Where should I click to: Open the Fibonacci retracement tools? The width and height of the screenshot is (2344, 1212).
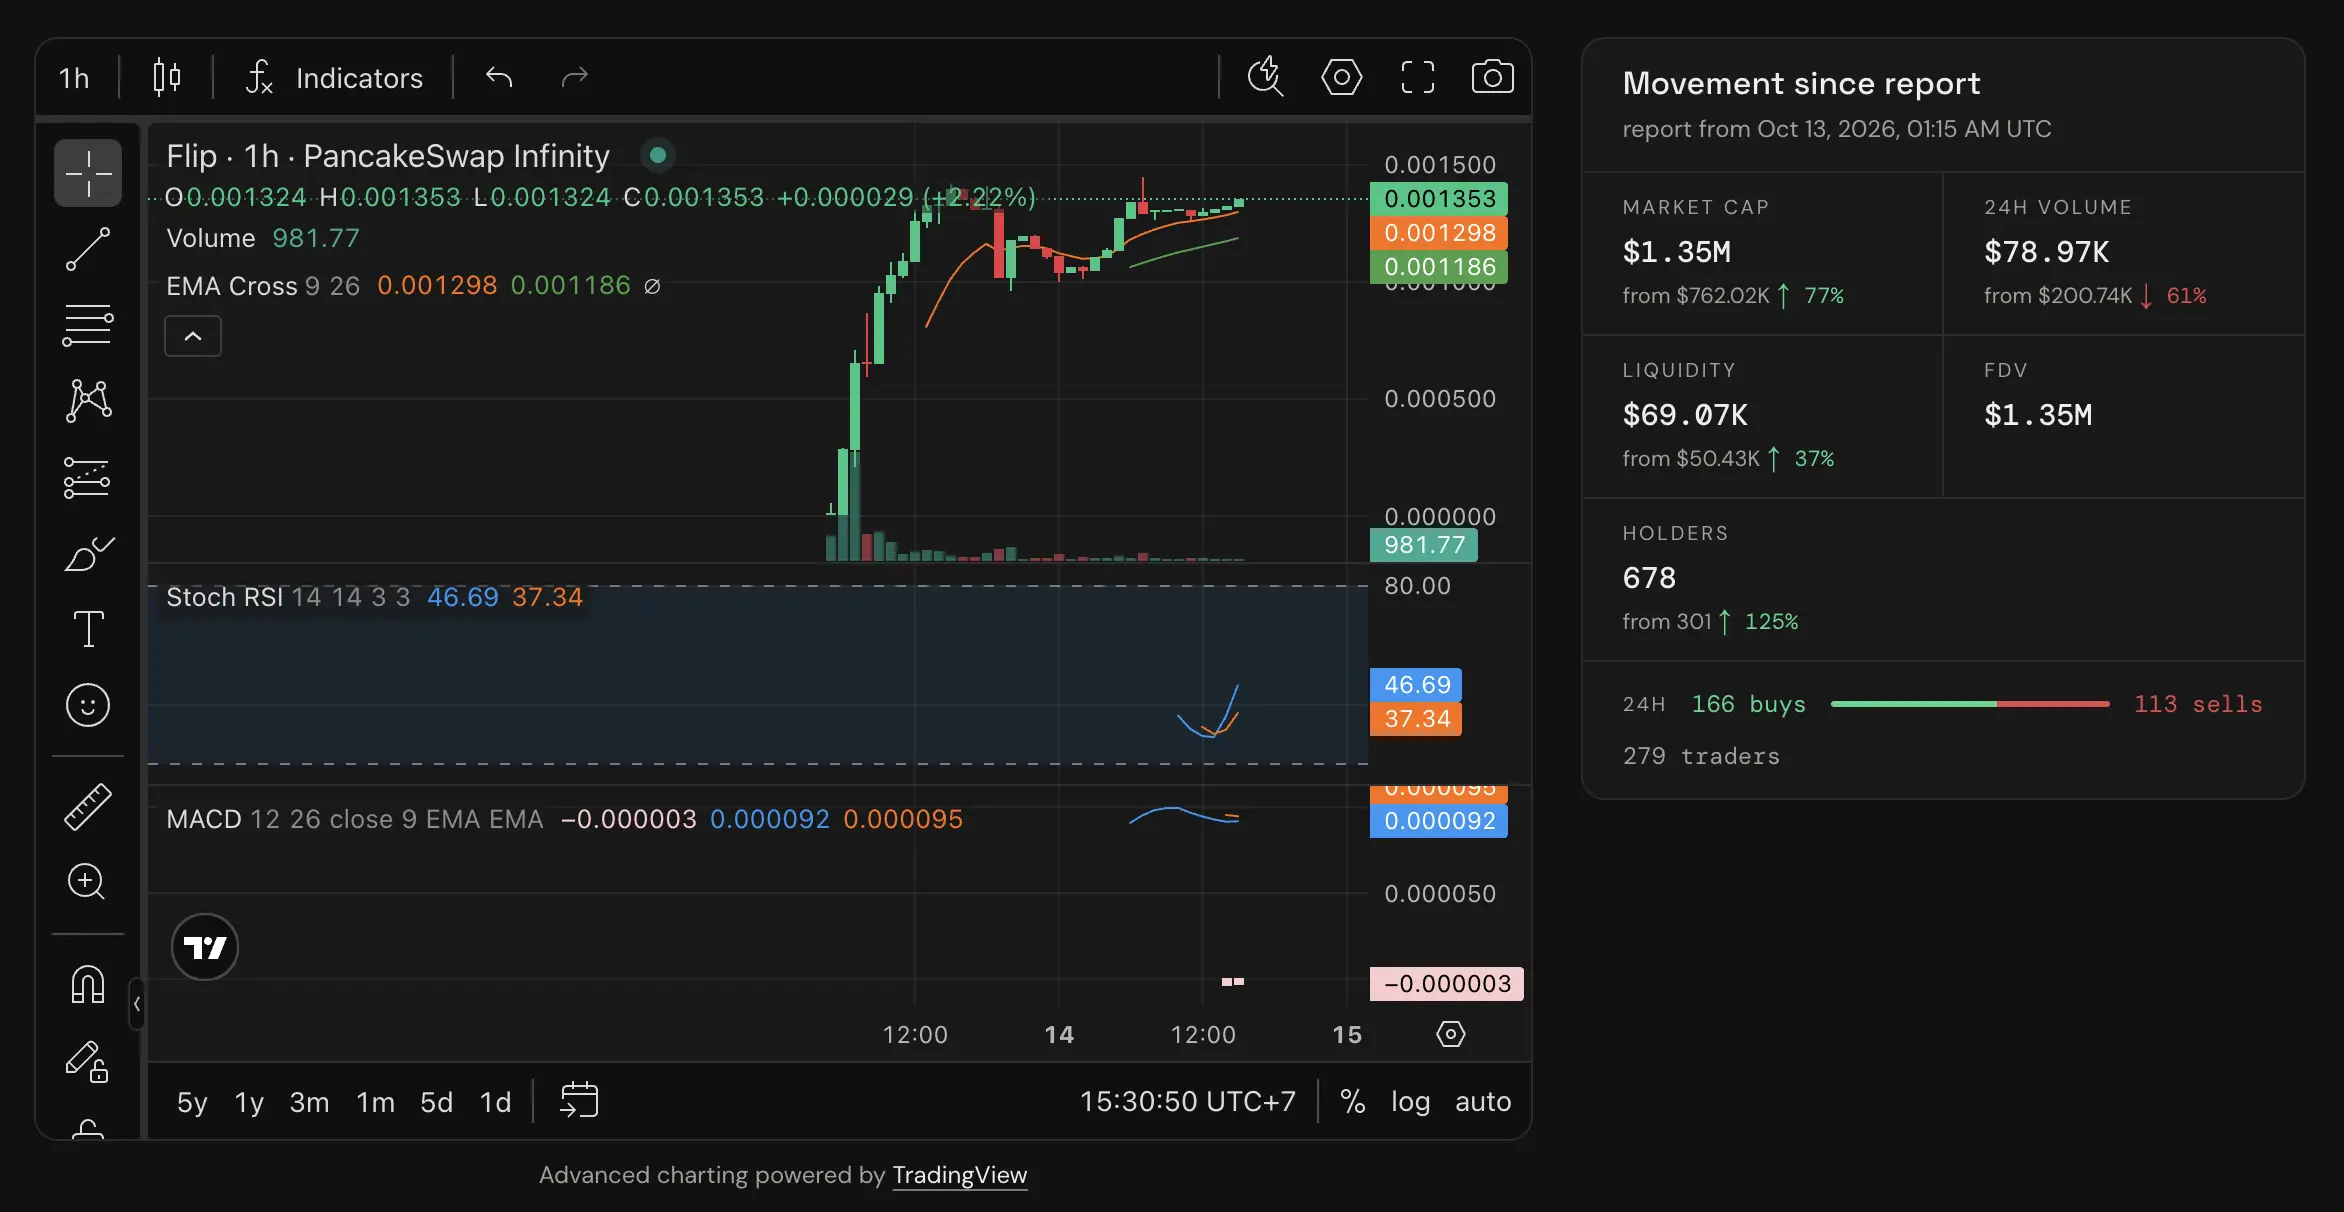tap(88, 325)
